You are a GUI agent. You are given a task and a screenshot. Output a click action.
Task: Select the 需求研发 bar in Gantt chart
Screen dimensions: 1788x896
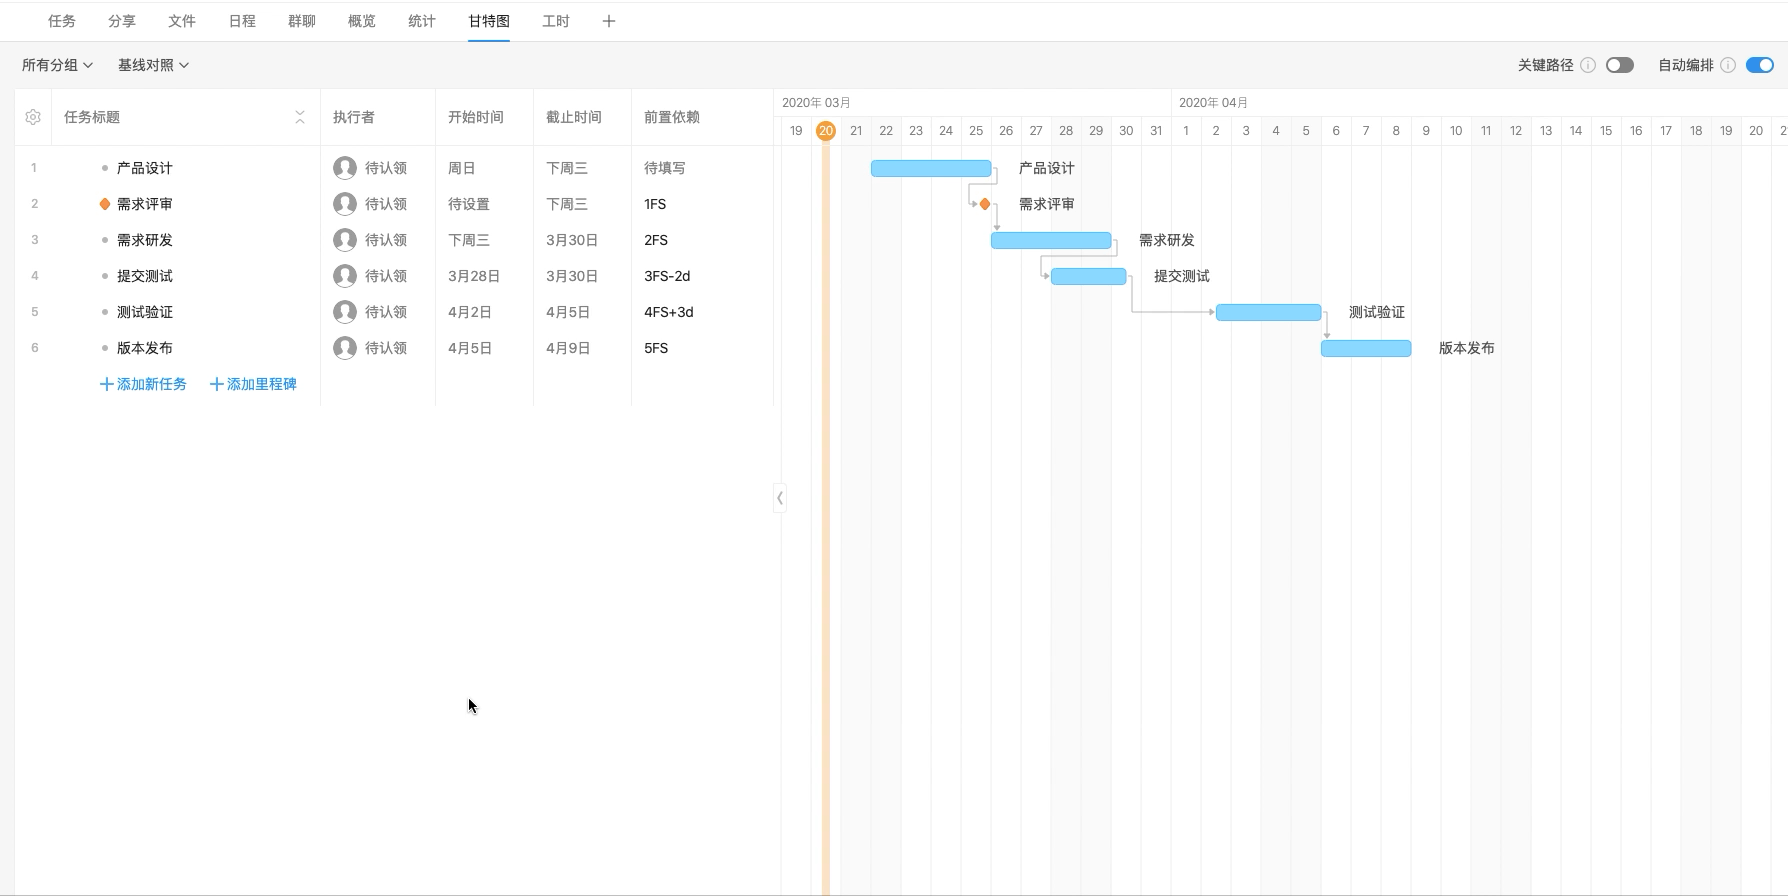point(1051,240)
